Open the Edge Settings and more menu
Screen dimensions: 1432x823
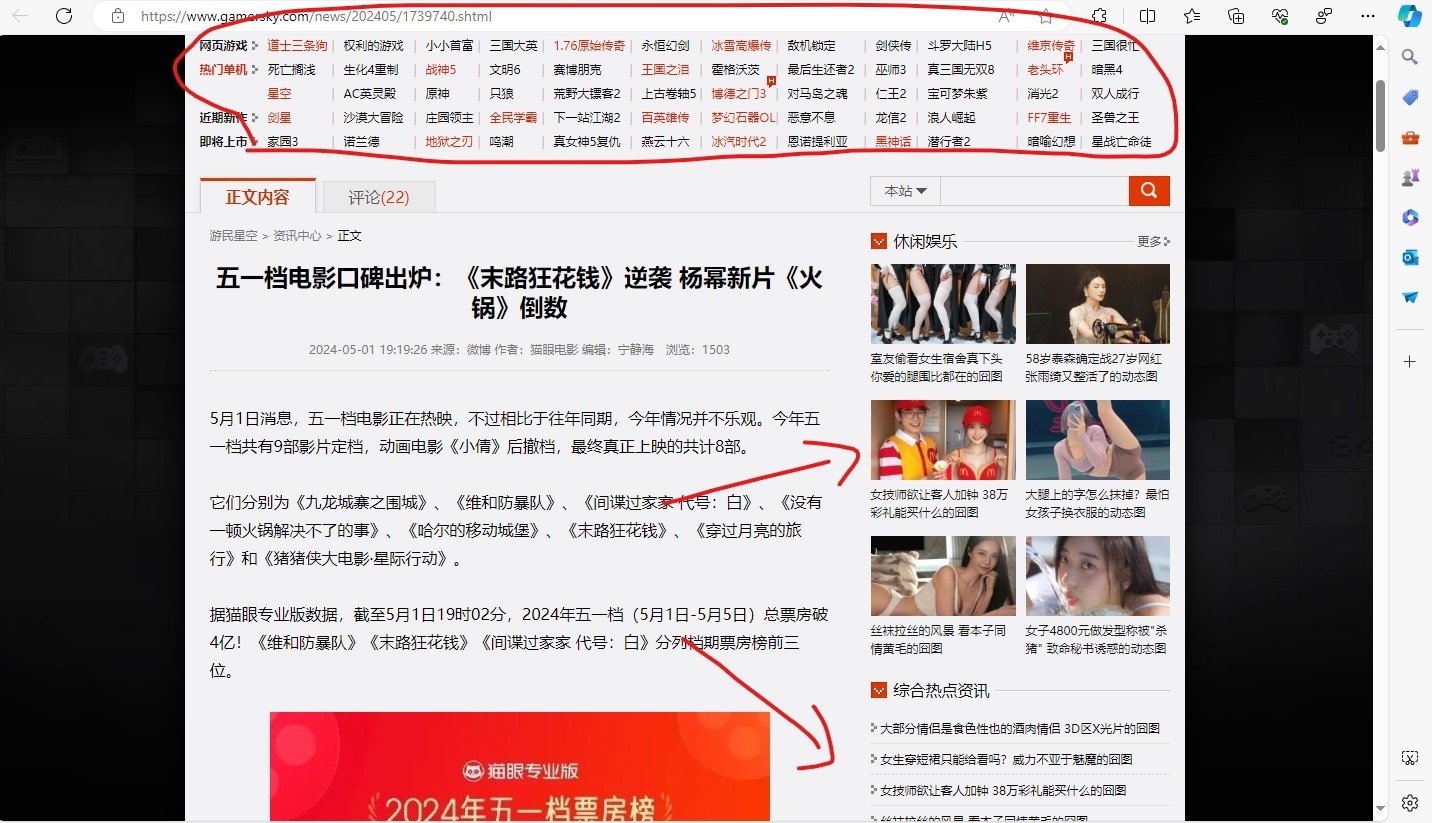click(x=1367, y=16)
